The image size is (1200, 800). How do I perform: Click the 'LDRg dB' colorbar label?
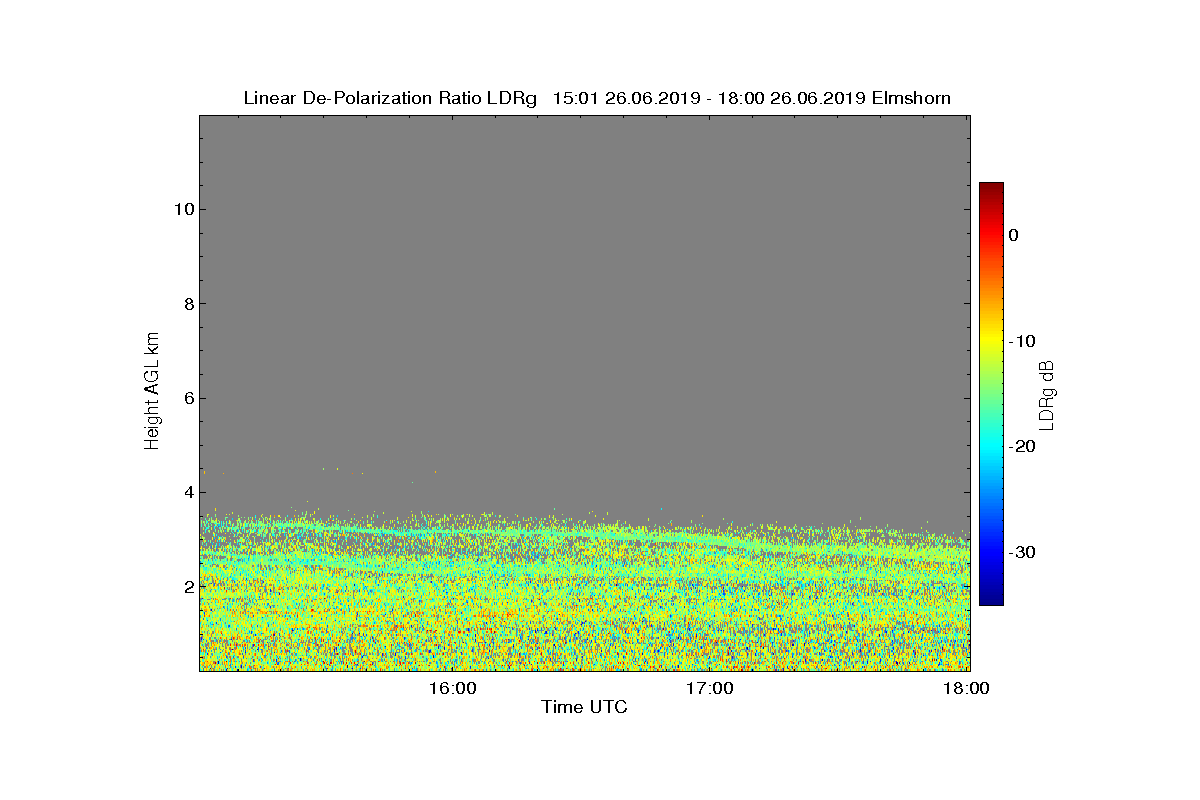[x=1047, y=394]
